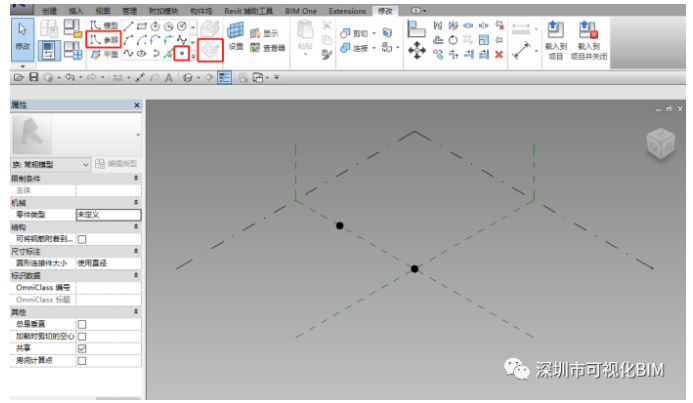Viewport: 693px width, 403px height.
Task: Select the Circle draw tool
Action: click(182, 27)
